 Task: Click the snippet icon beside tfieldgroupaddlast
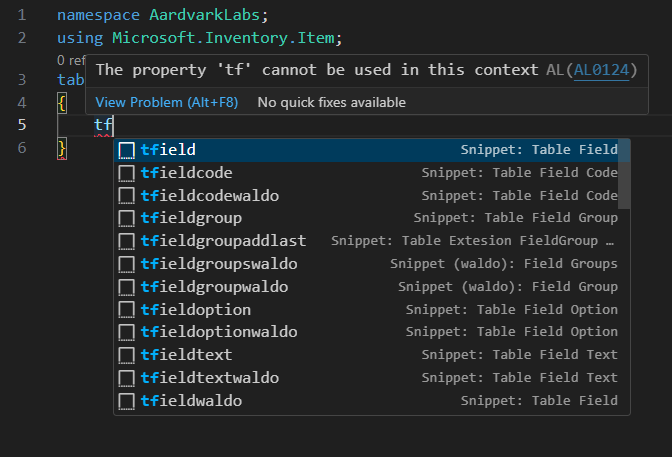127,241
